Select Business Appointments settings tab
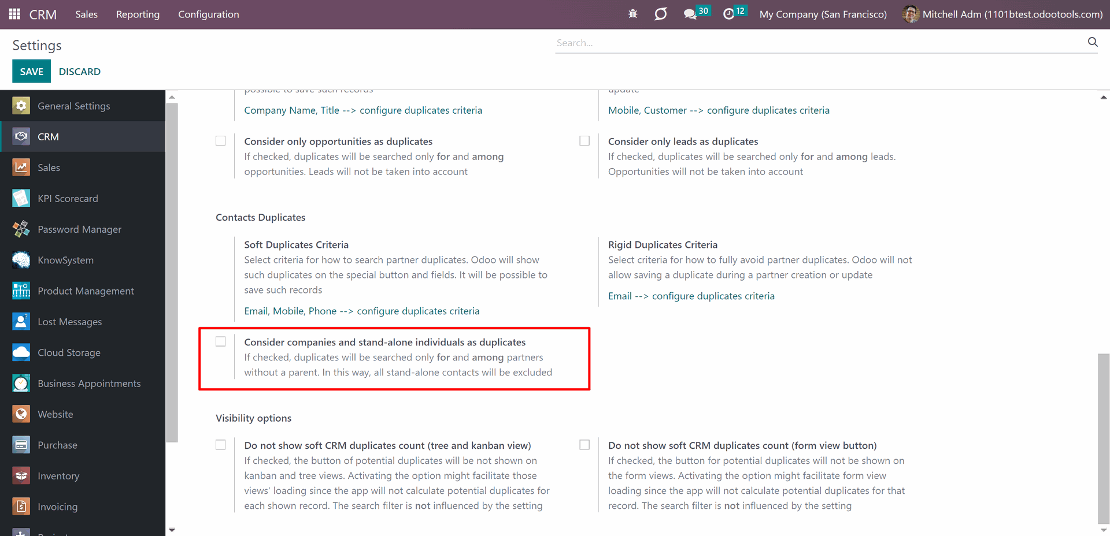Screen dimensions: 1110x536 click(x=82, y=383)
